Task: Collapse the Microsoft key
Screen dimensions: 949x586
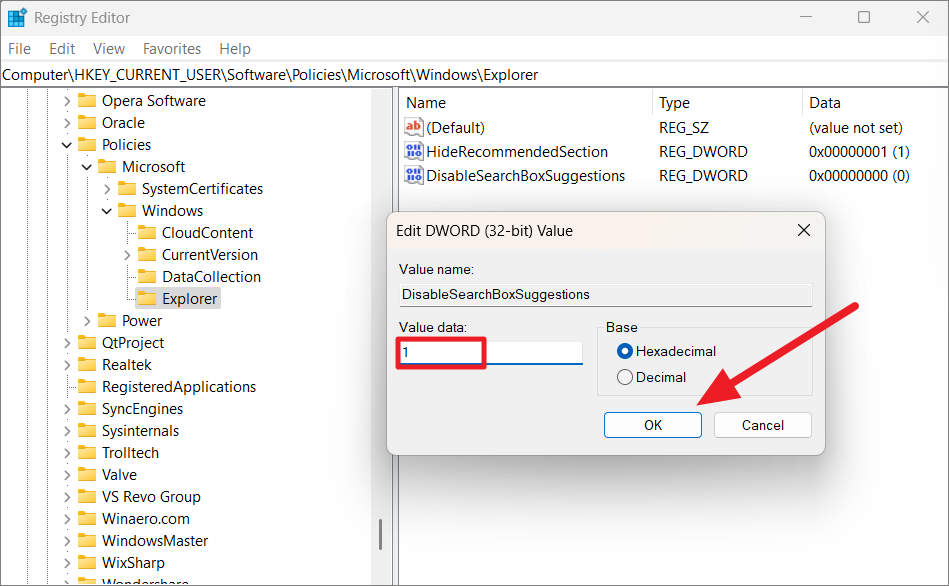Action: (x=87, y=167)
